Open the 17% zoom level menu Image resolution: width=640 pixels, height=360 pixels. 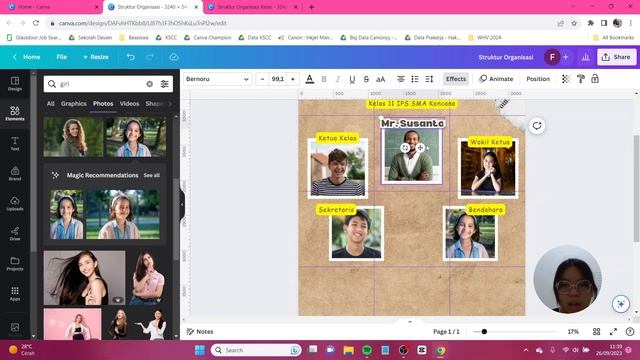tap(573, 332)
